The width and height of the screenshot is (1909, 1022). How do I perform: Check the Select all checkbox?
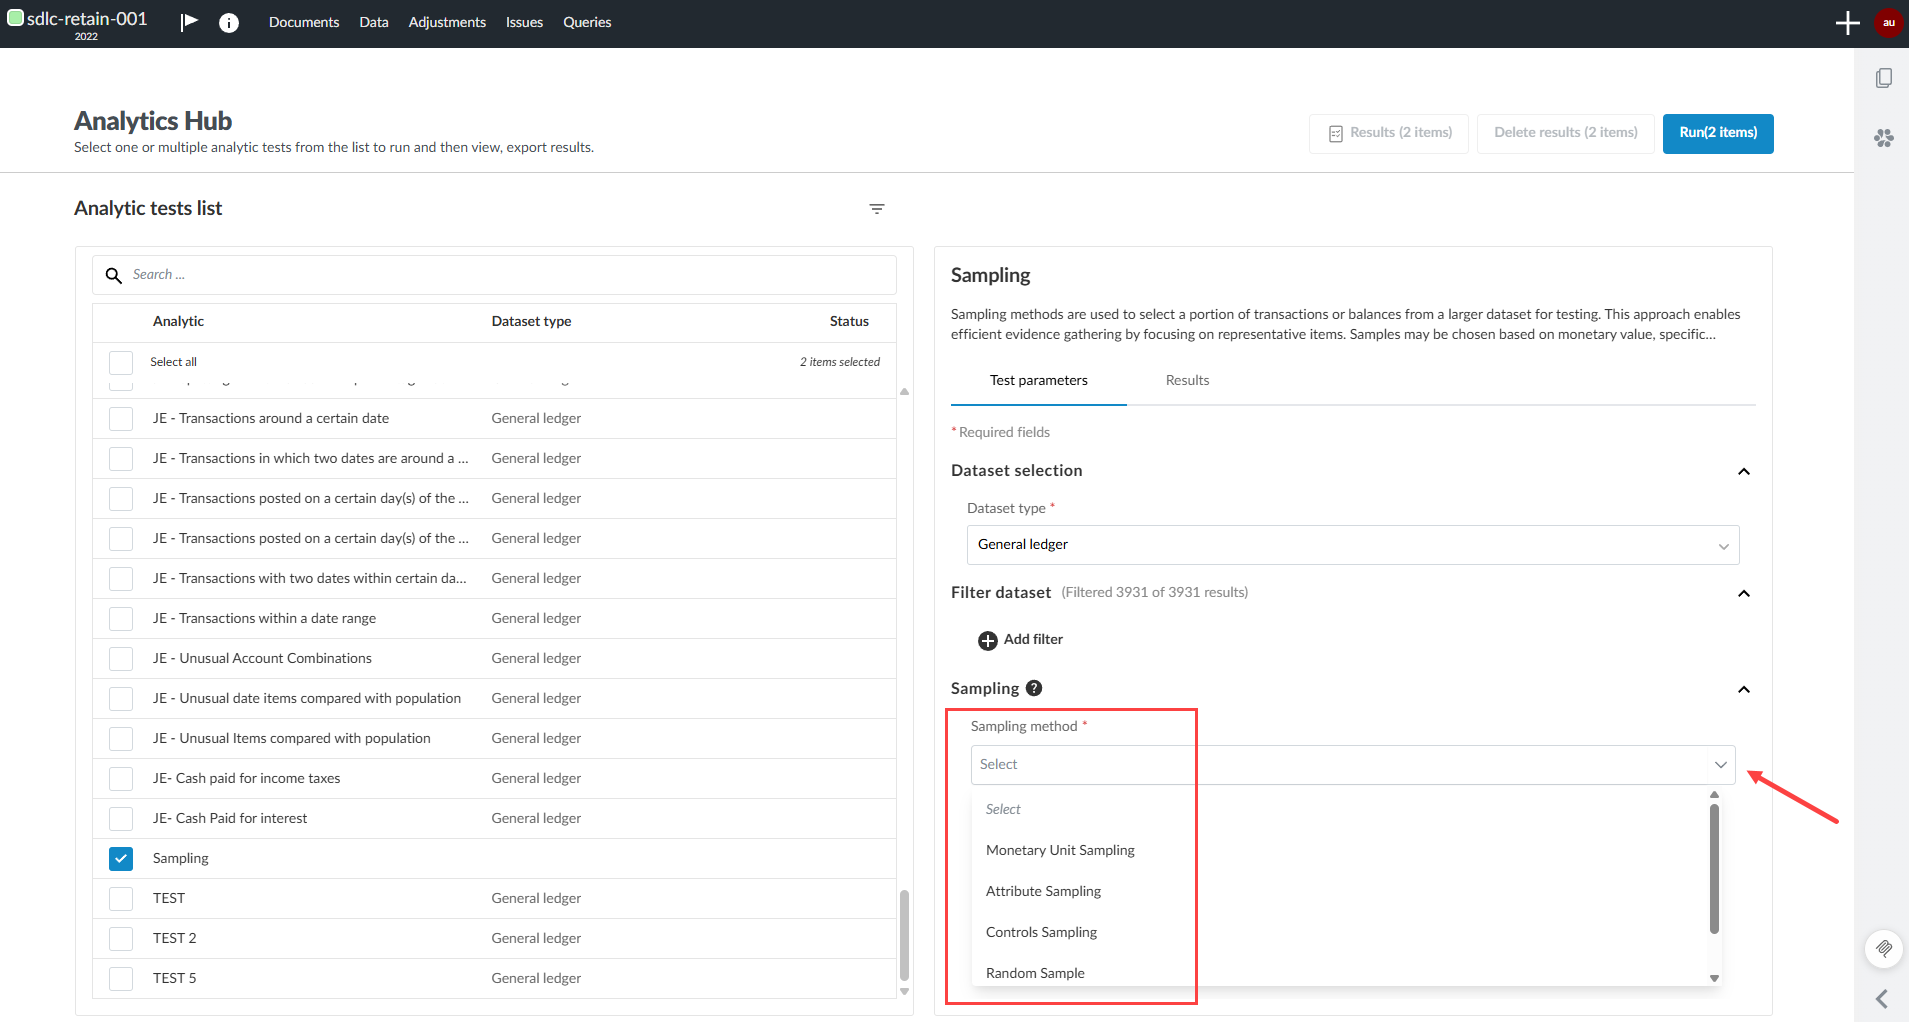pos(121,362)
